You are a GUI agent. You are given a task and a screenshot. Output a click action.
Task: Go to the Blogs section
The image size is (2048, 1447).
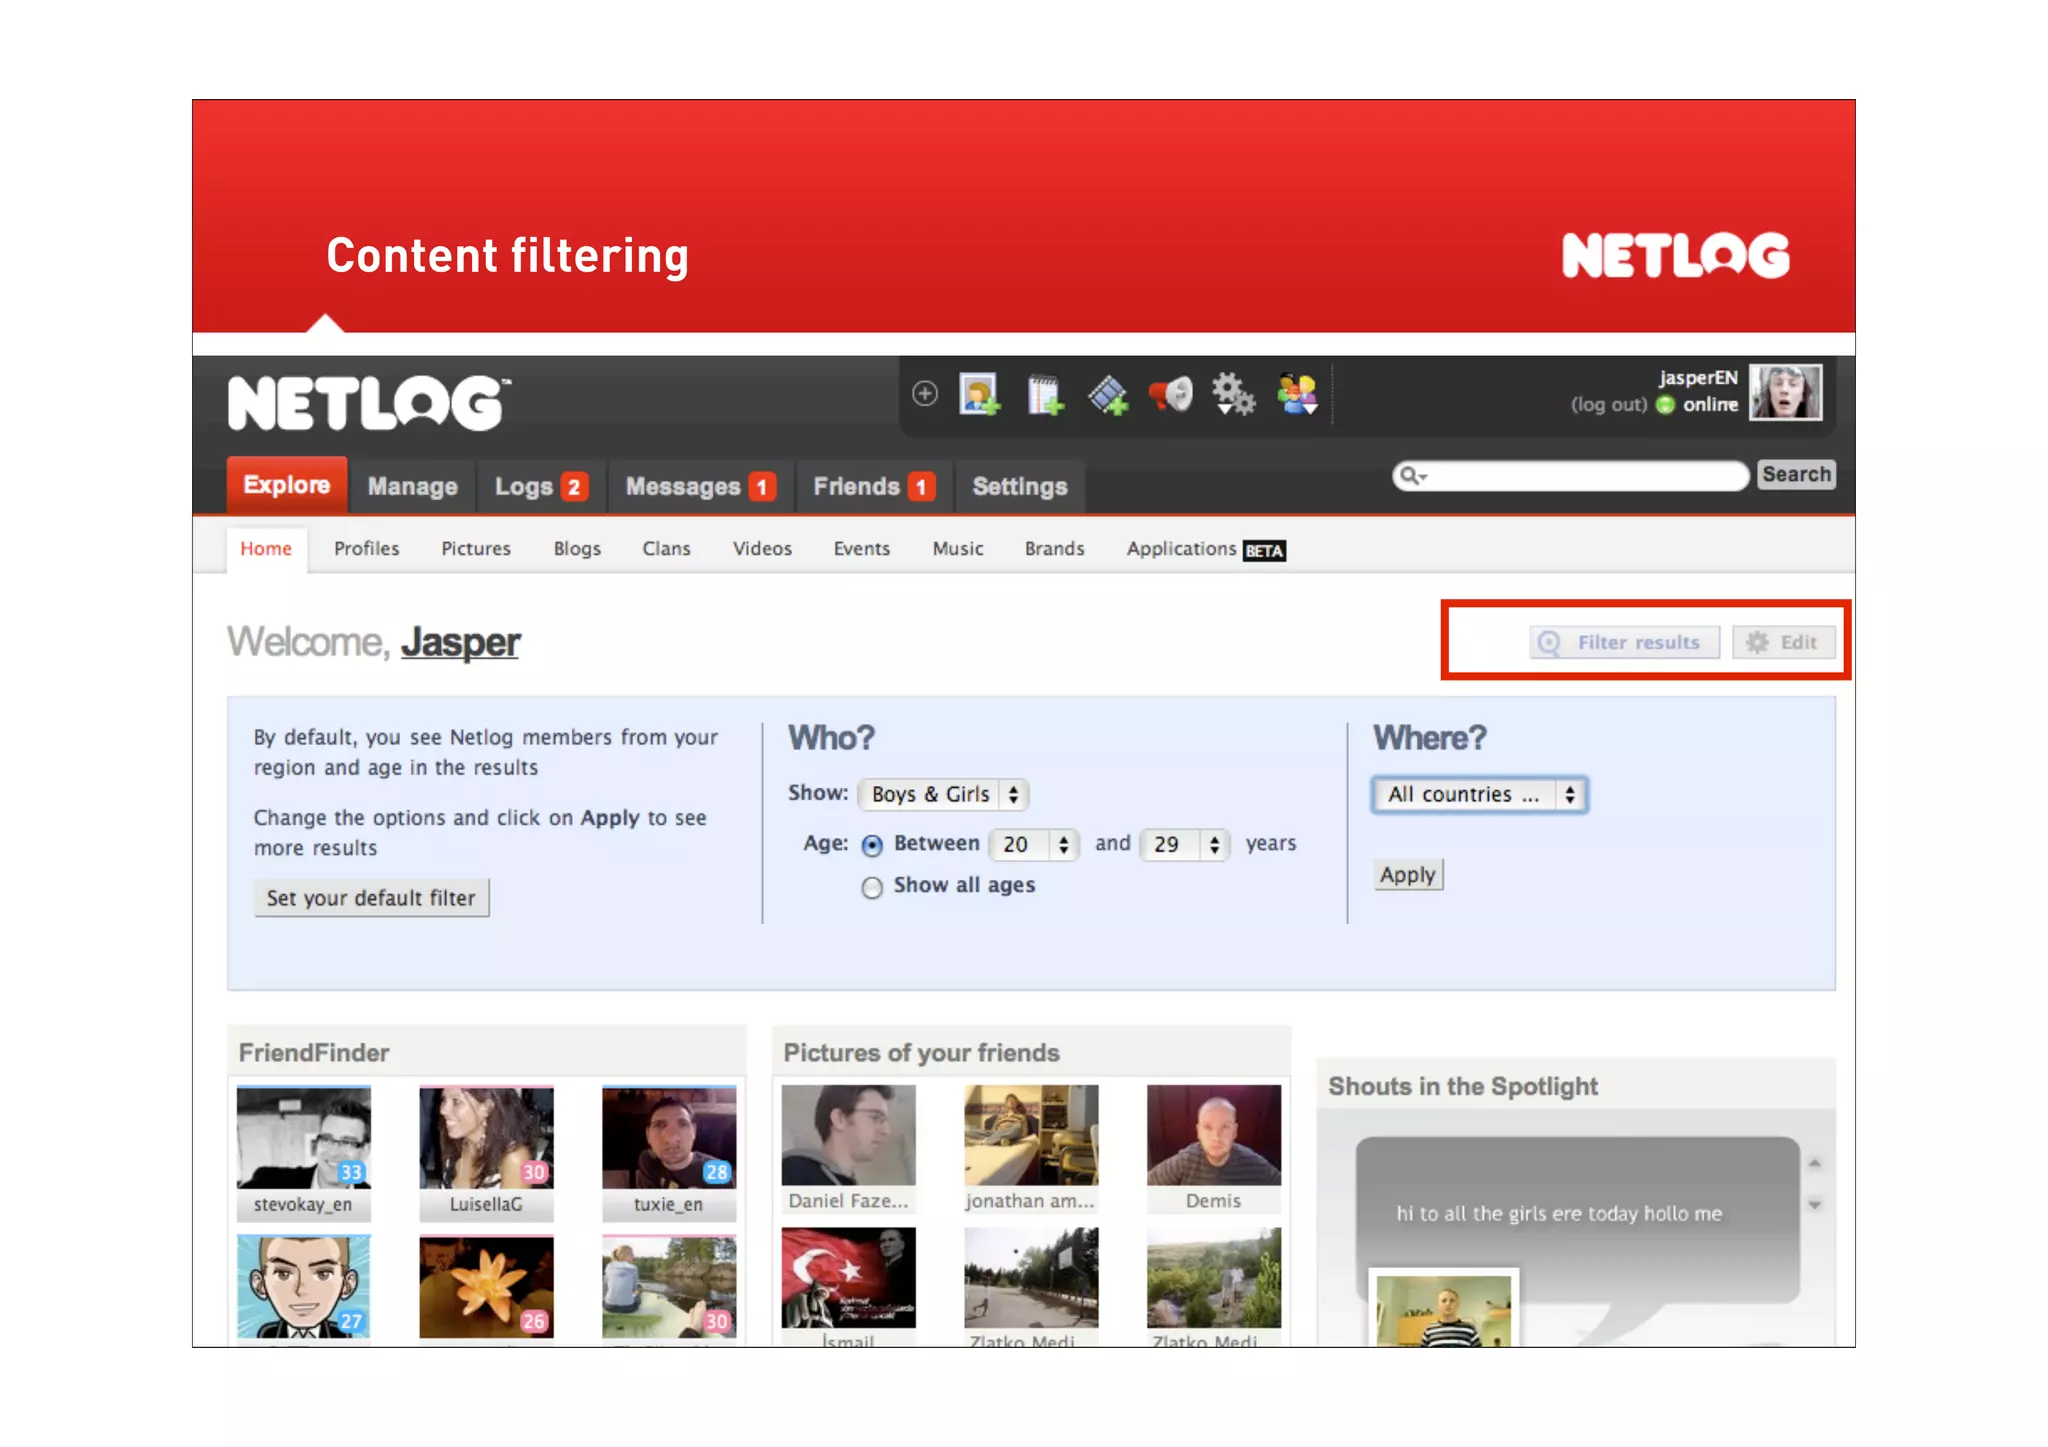tap(577, 549)
